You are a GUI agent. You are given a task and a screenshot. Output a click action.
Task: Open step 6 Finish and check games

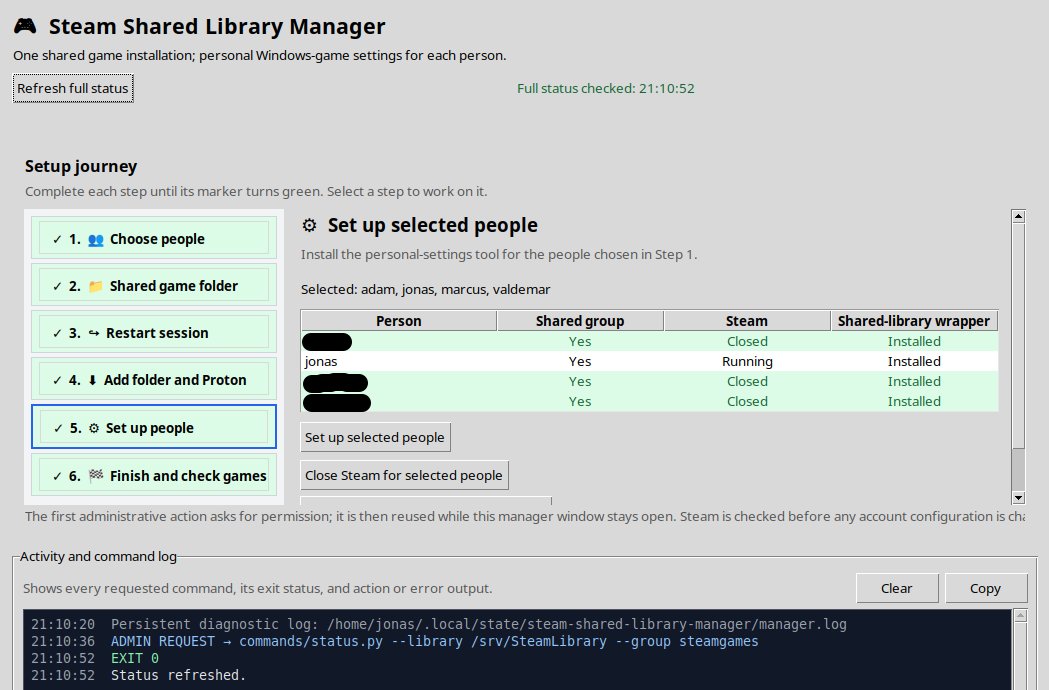pos(154,476)
